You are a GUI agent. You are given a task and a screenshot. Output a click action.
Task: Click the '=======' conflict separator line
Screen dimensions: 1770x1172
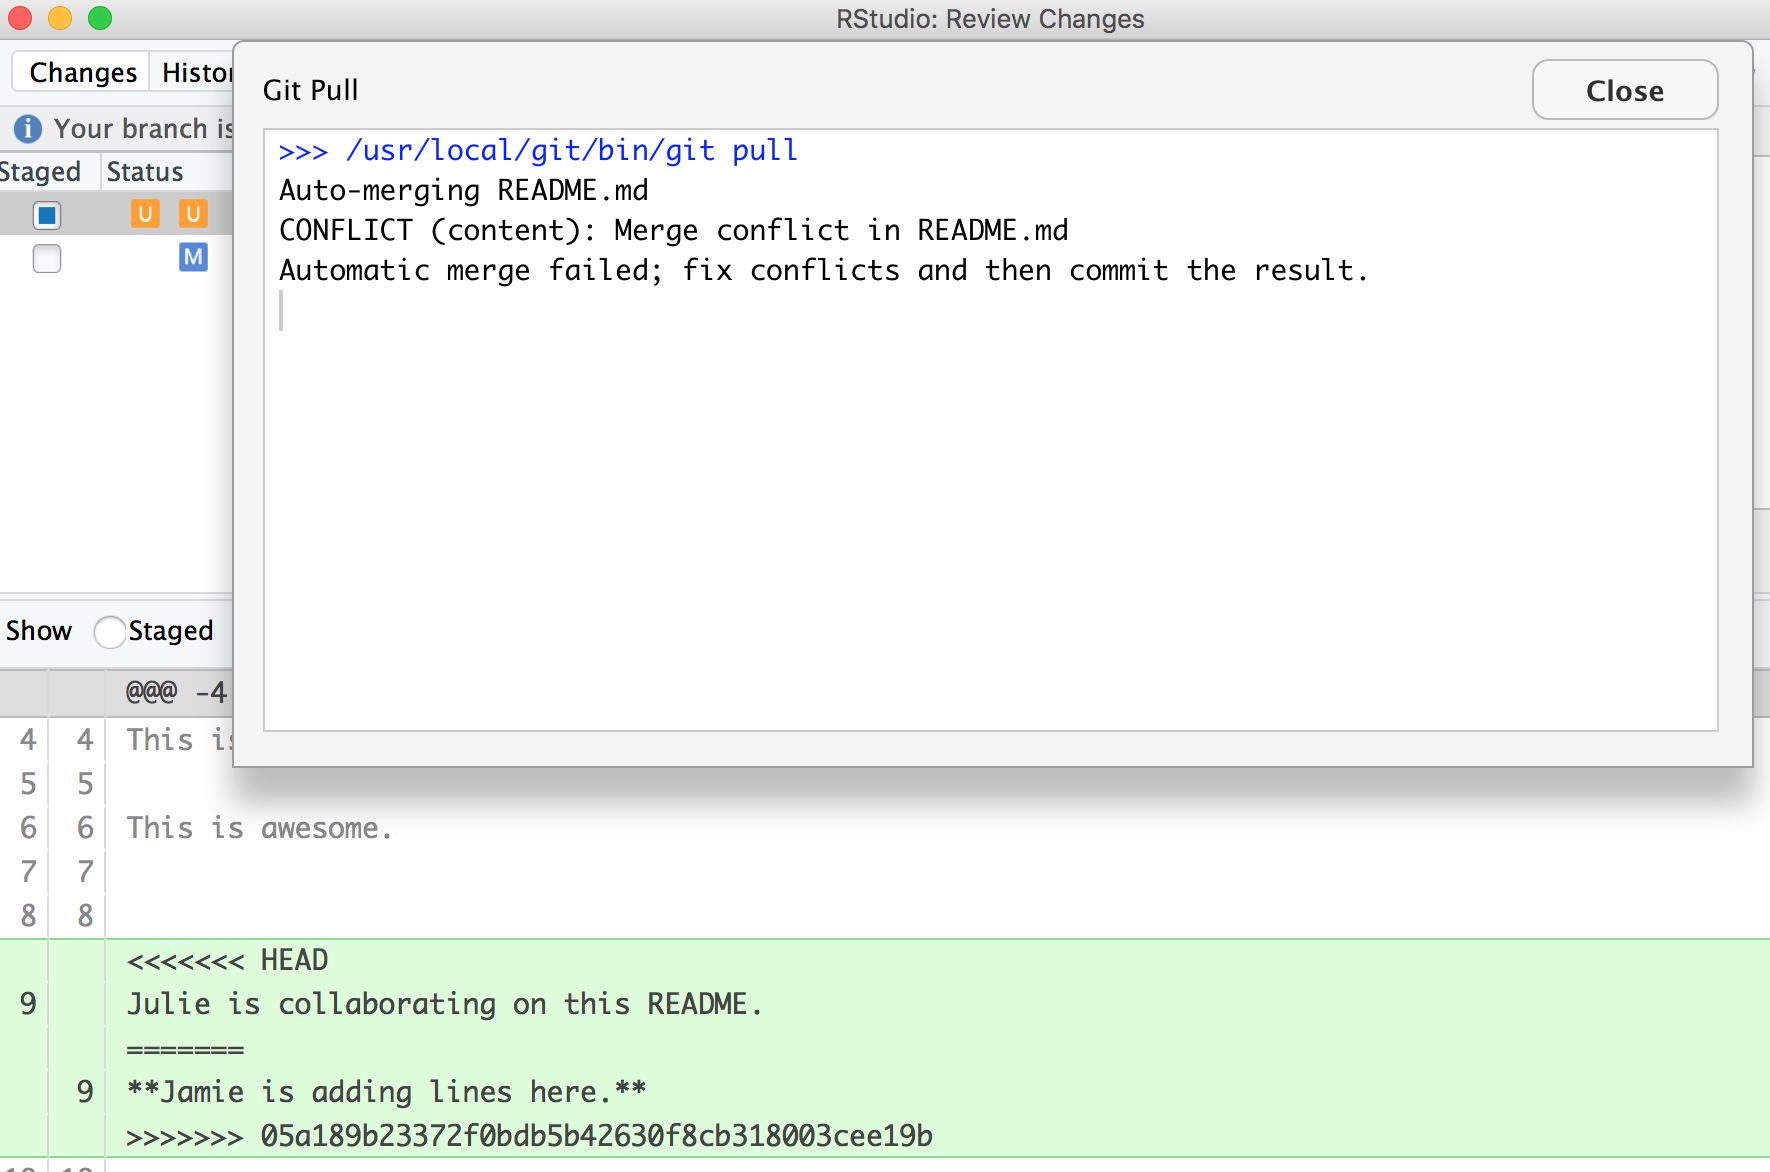pos(185,1049)
